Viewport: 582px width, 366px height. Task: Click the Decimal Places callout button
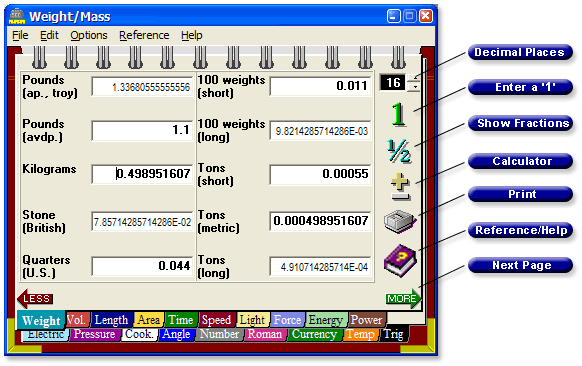click(x=519, y=52)
